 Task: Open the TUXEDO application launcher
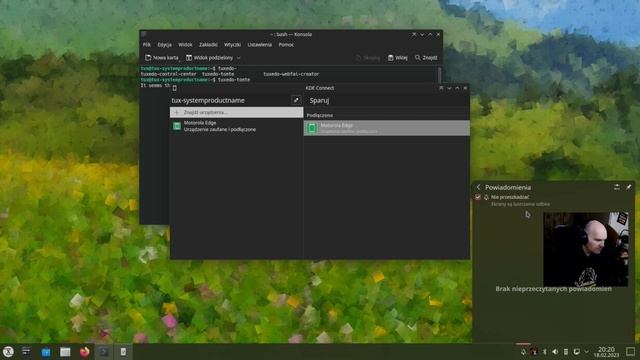pos(8,351)
